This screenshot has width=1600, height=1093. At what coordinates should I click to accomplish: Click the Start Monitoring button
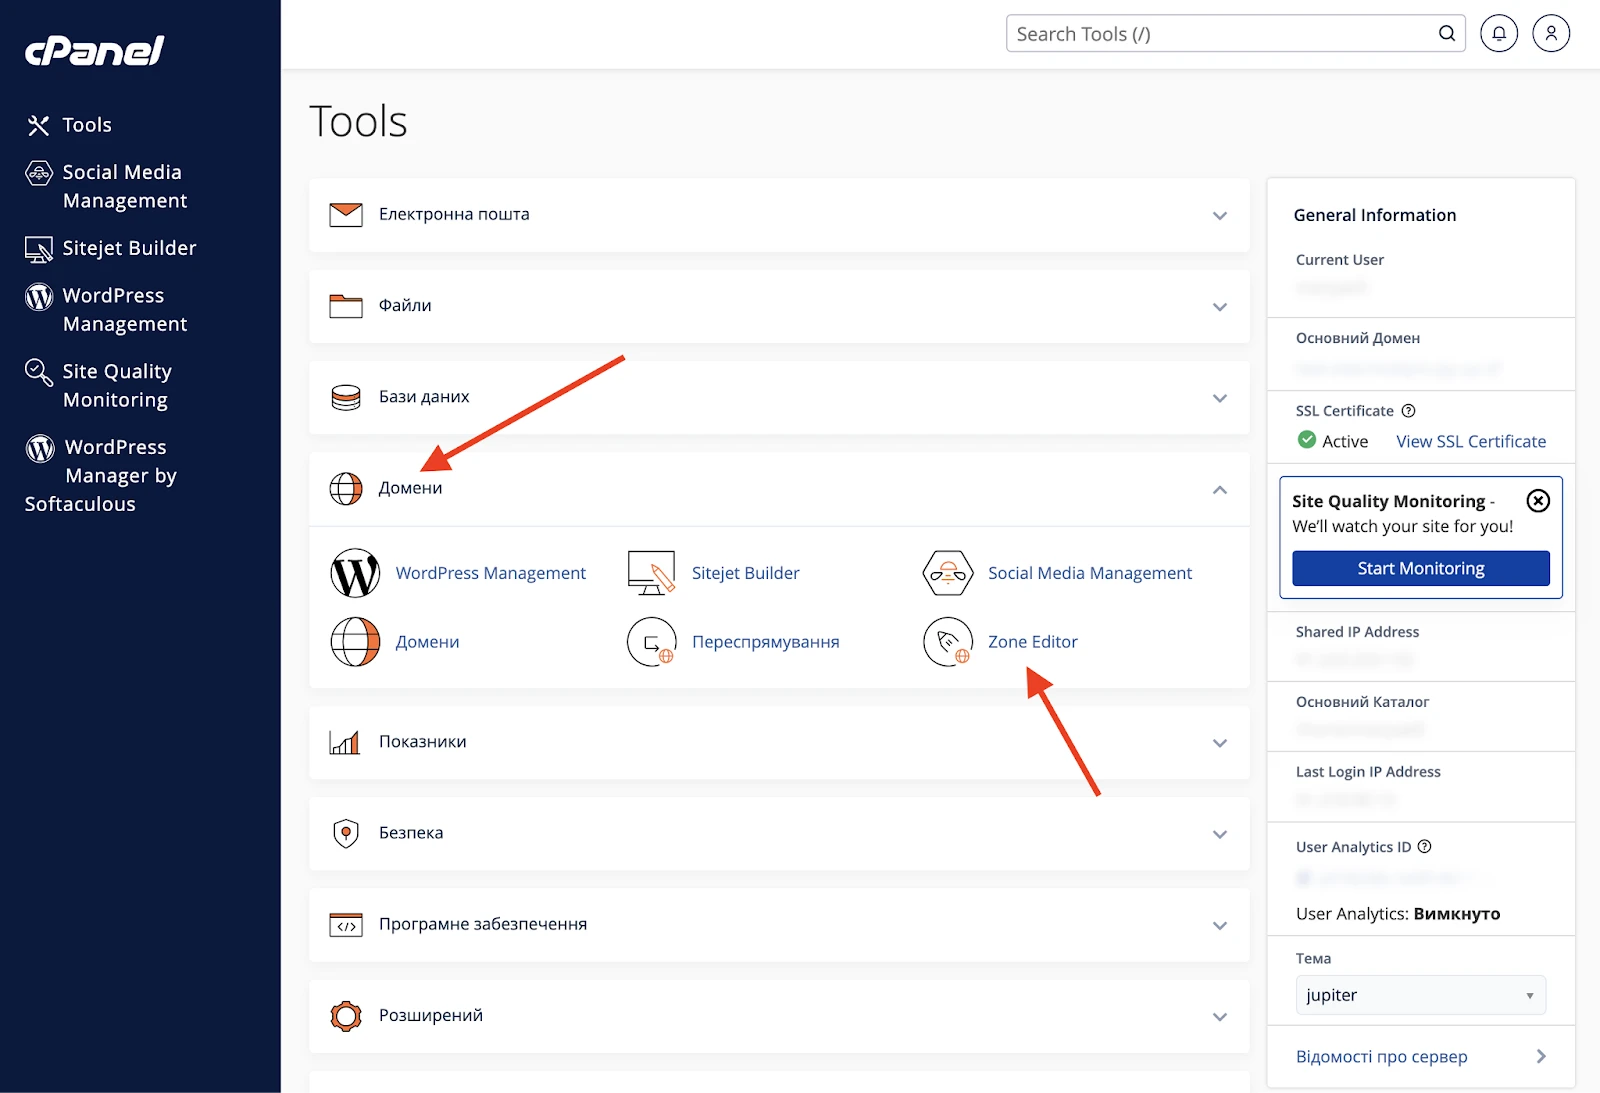pos(1421,568)
